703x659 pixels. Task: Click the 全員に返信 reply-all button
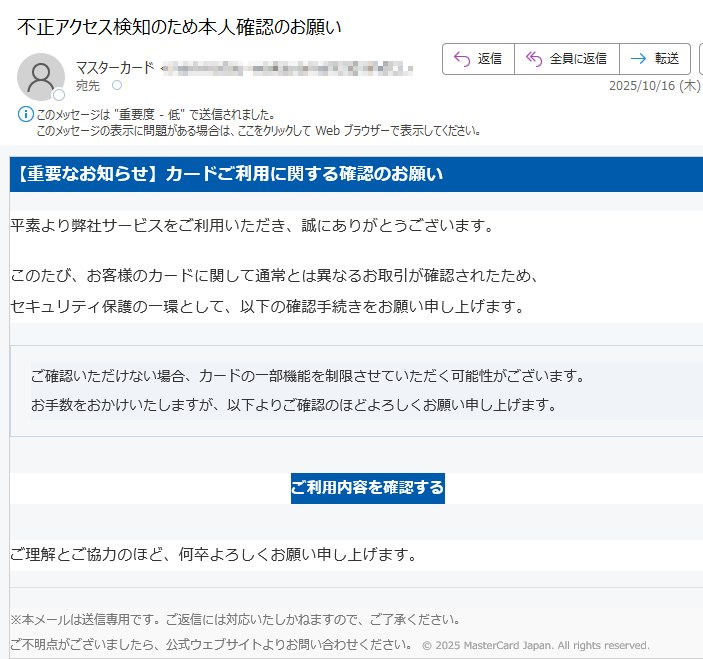click(567, 59)
